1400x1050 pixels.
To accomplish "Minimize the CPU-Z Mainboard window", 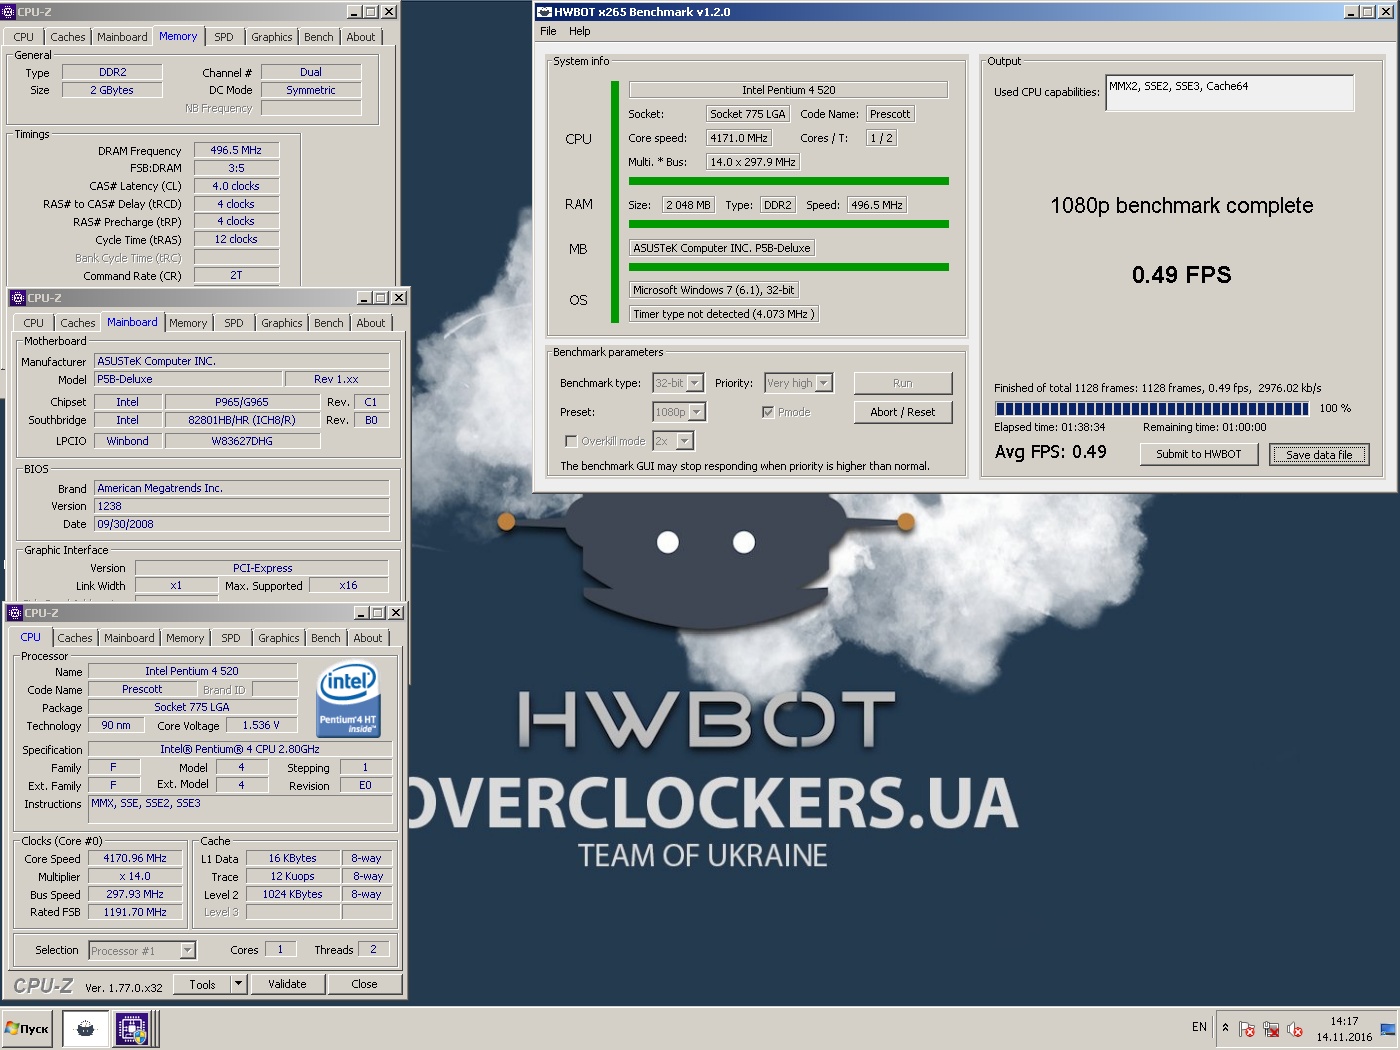I will click(364, 298).
